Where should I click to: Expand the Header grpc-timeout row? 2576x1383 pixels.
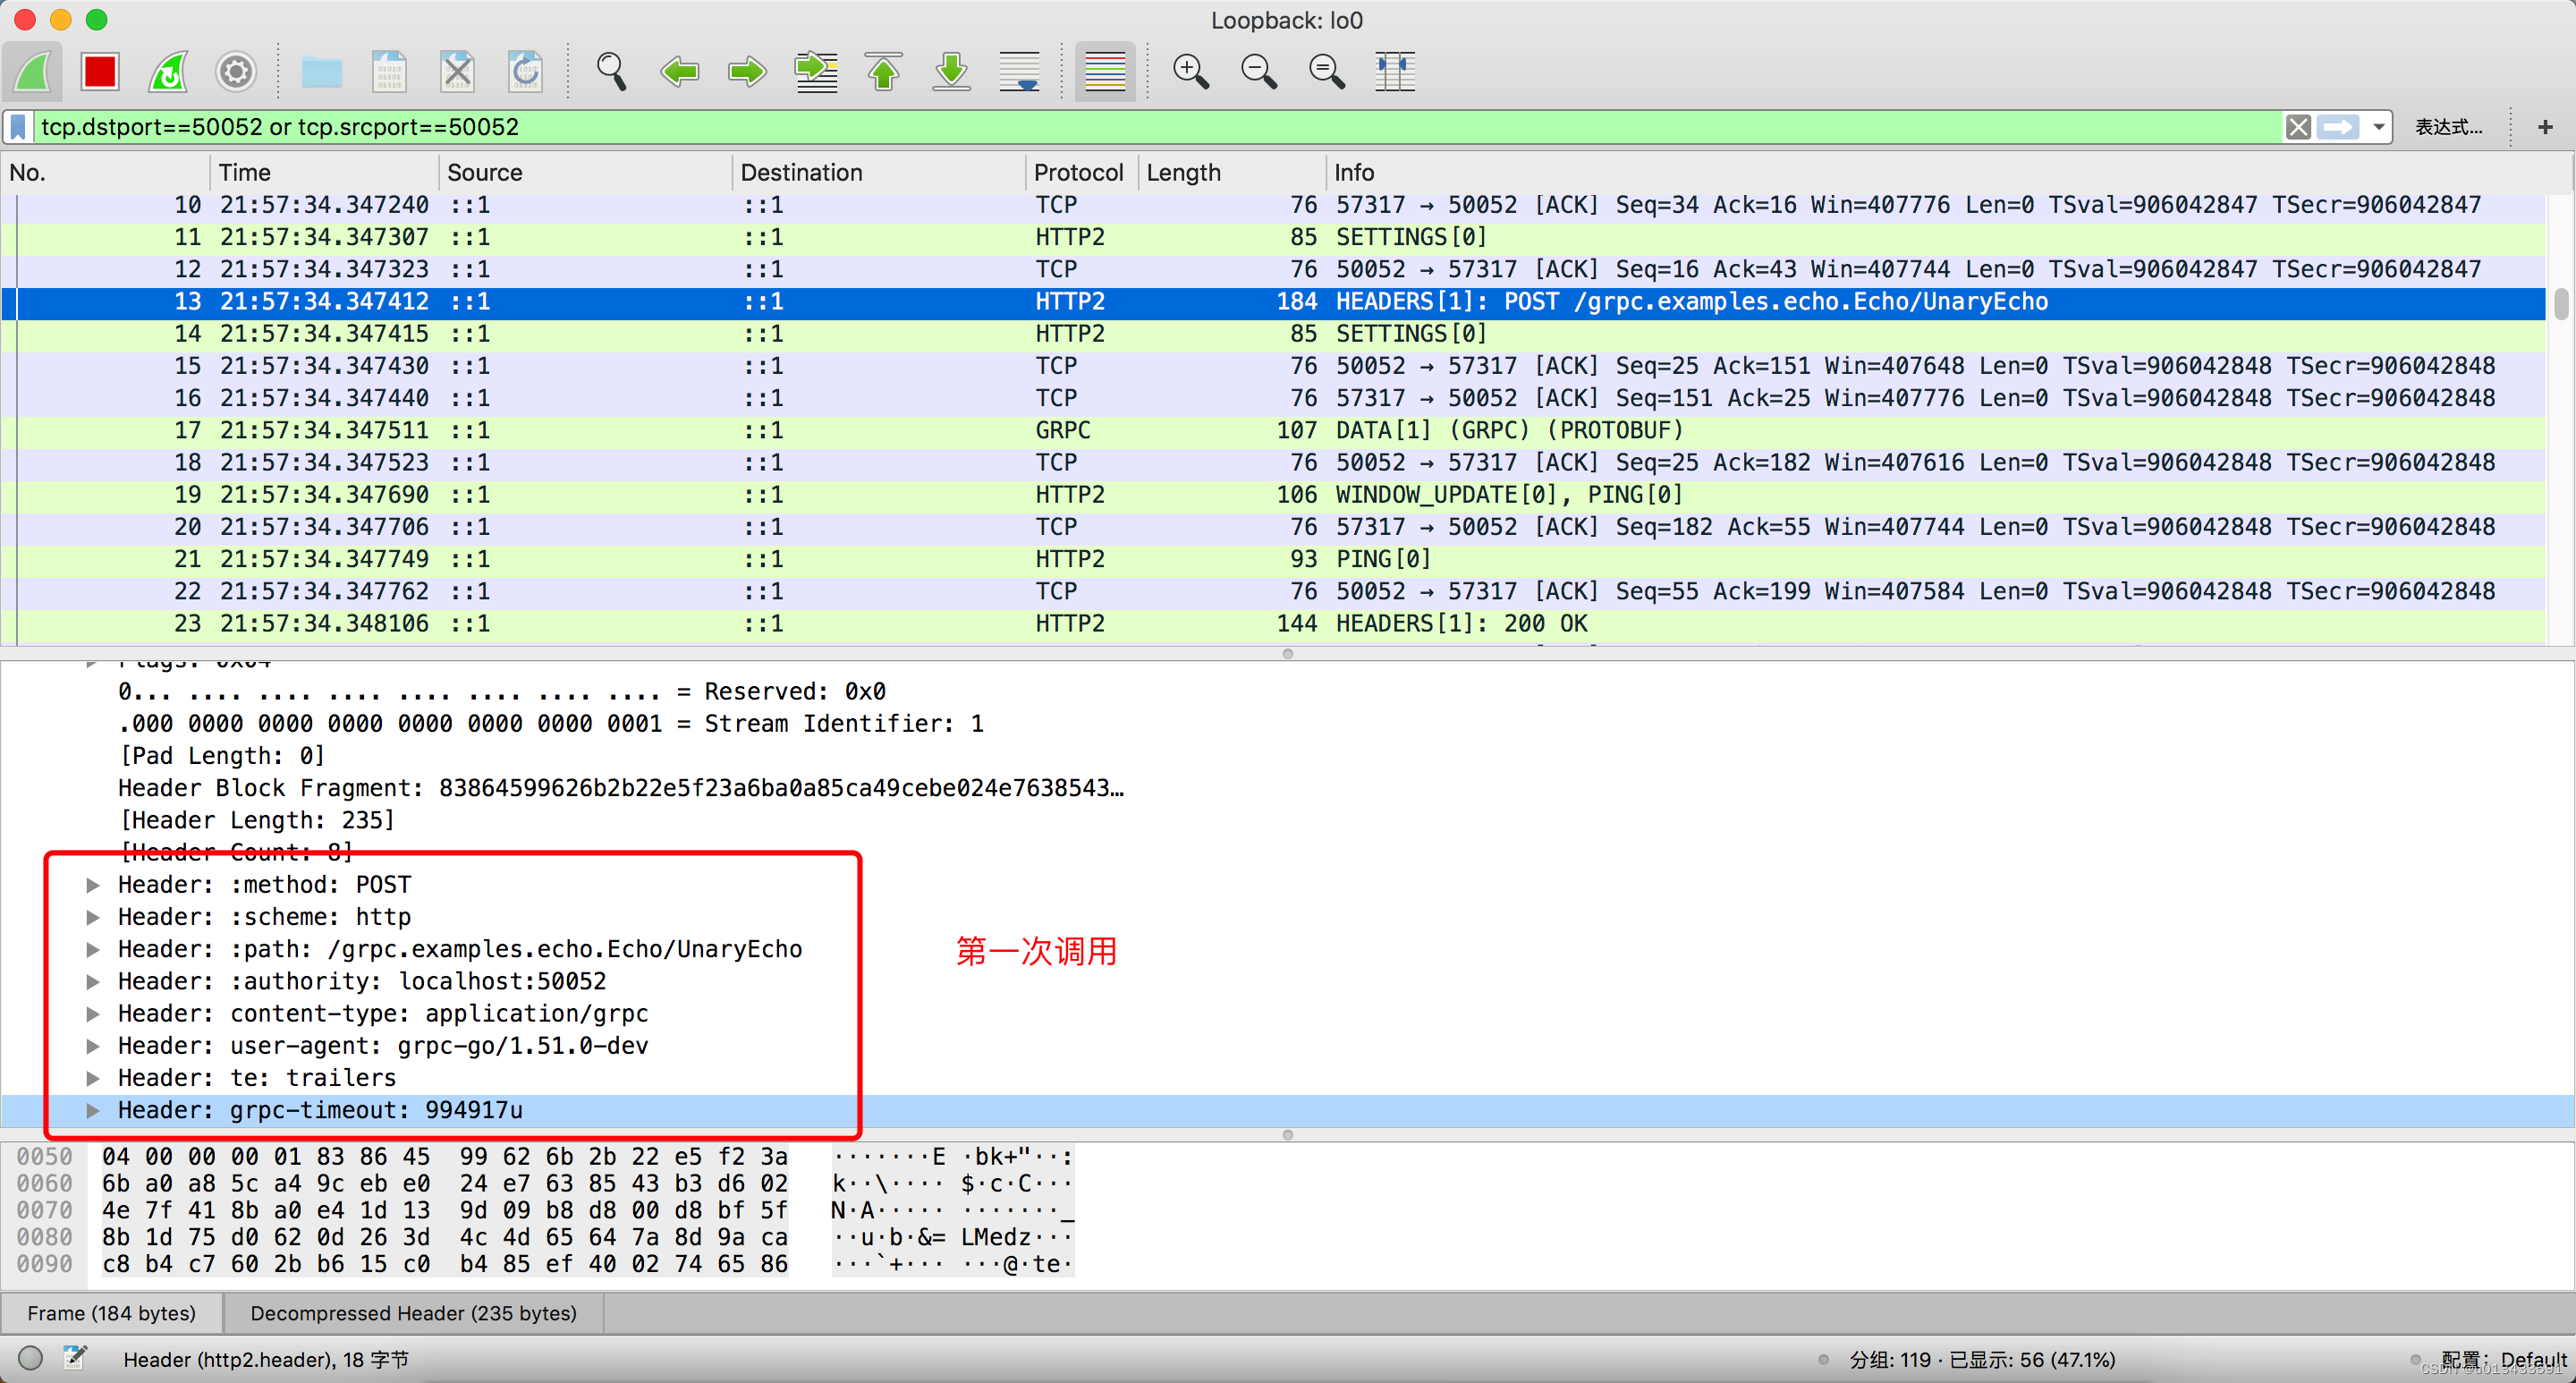(93, 1110)
